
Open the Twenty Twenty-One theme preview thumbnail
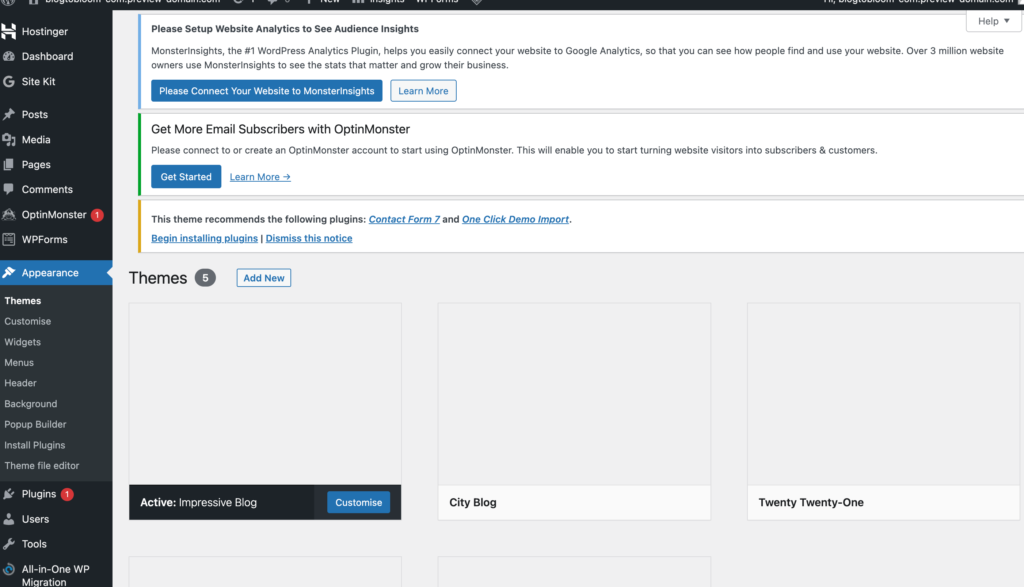(884, 394)
